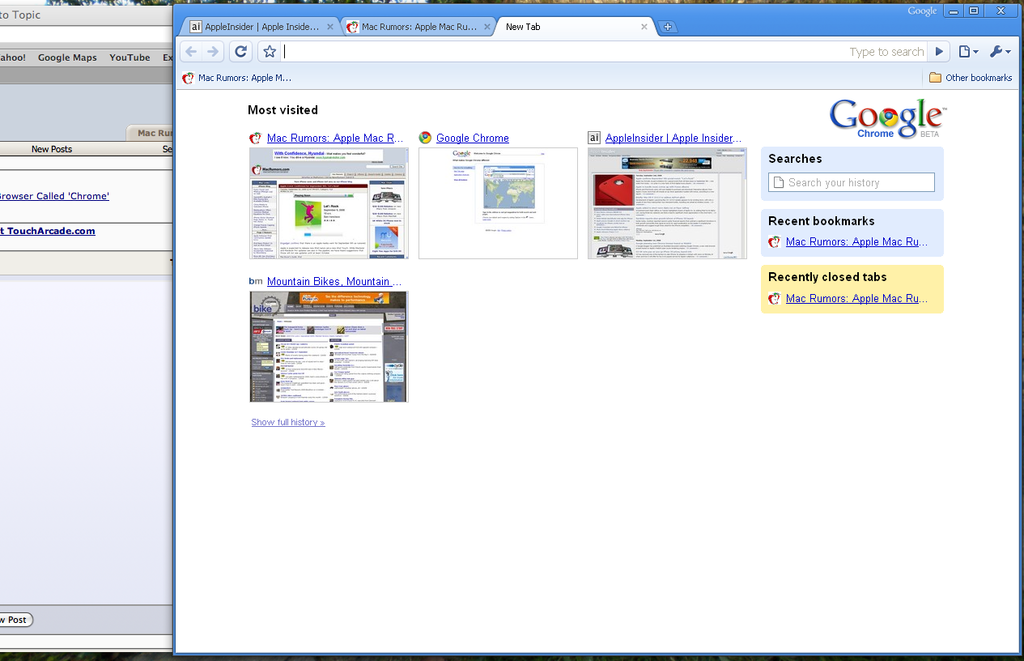
Task: Select the New Tab tab
Action: coord(573,27)
